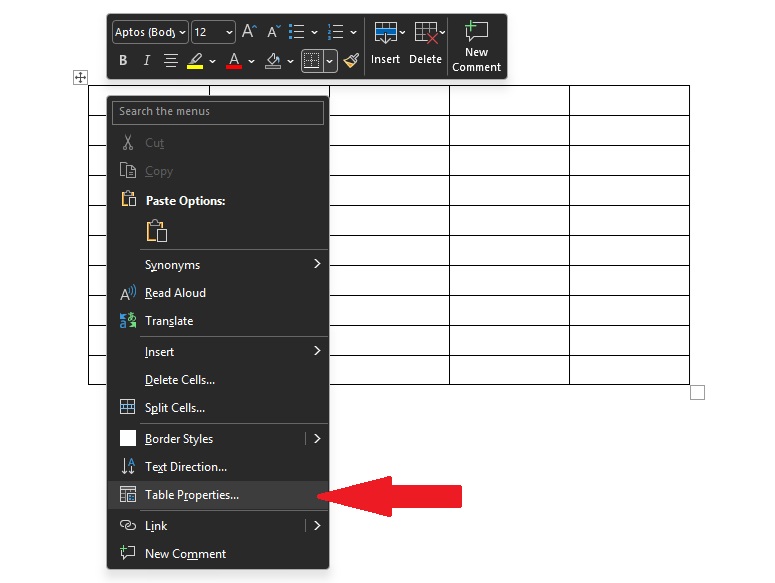Choose the Keep Source Formatting paste icon
The height and width of the screenshot is (583, 775).
pyautogui.click(x=157, y=231)
